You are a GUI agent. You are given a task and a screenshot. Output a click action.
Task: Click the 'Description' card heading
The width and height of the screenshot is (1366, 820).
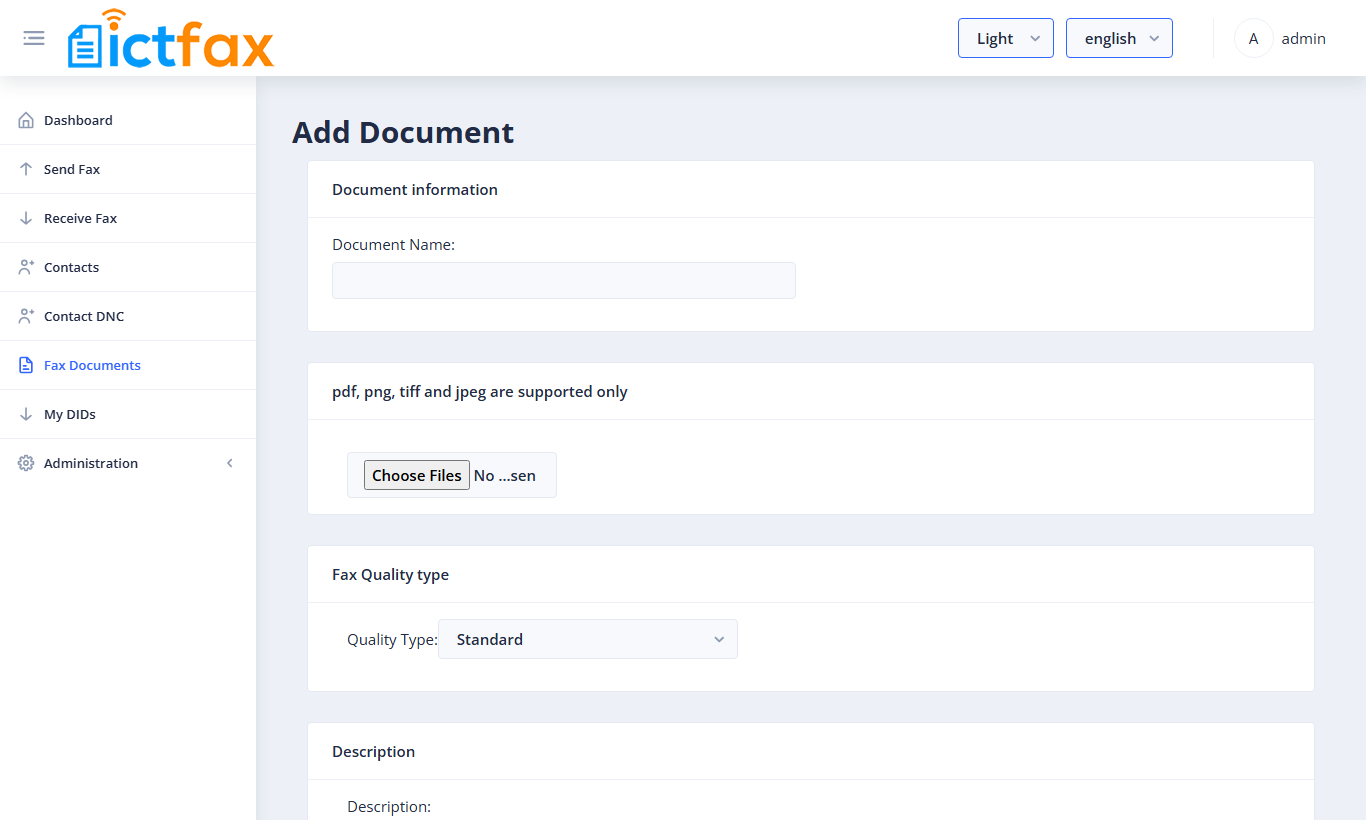[x=373, y=751]
